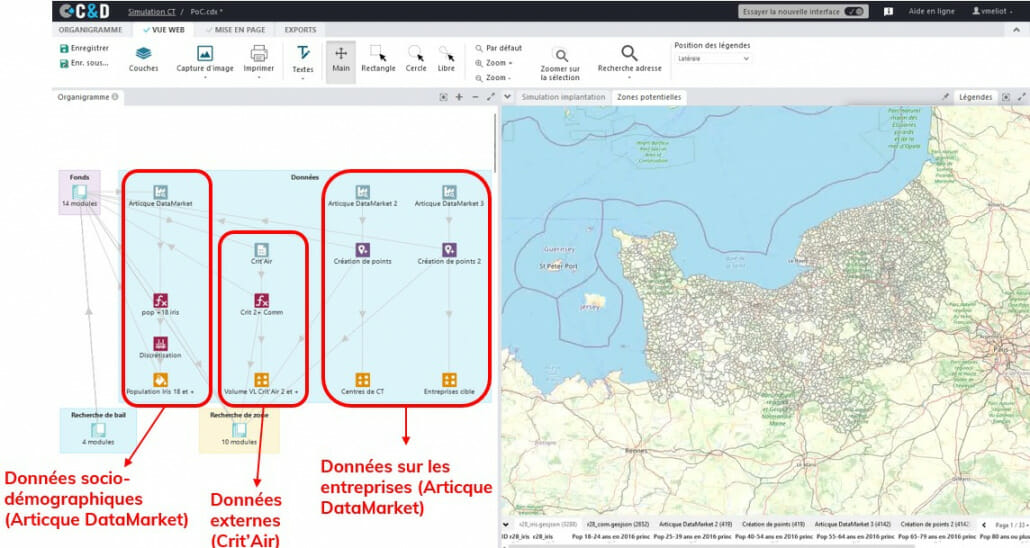This screenshot has width=1030, height=548.
Task: Select the Textes tool
Action: (x=303, y=58)
